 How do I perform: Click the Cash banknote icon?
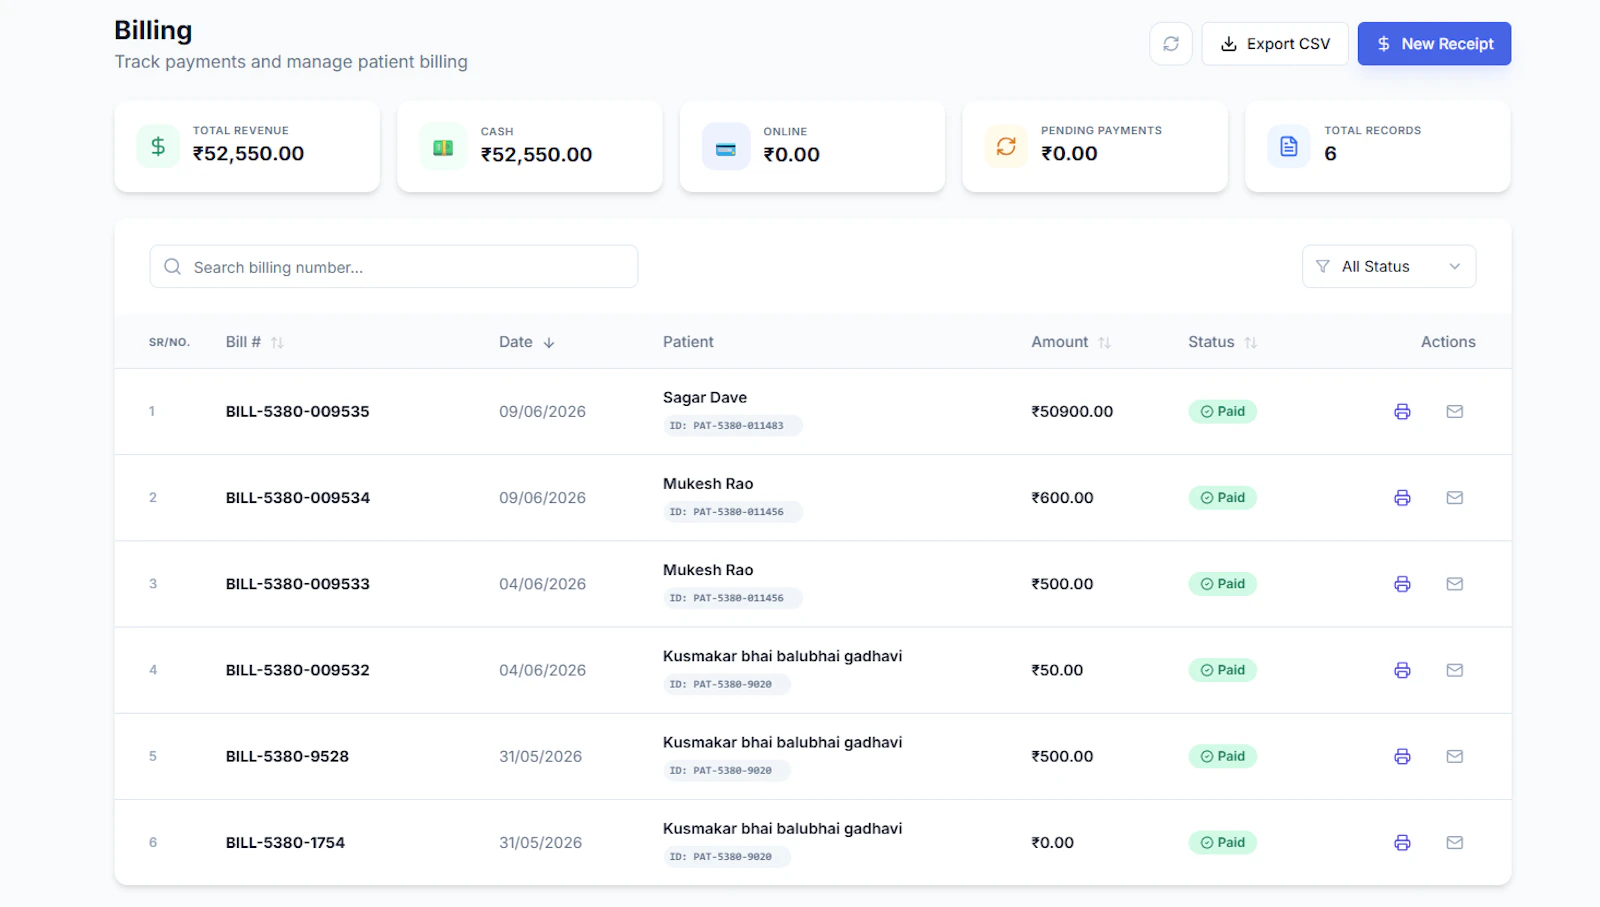tap(443, 147)
